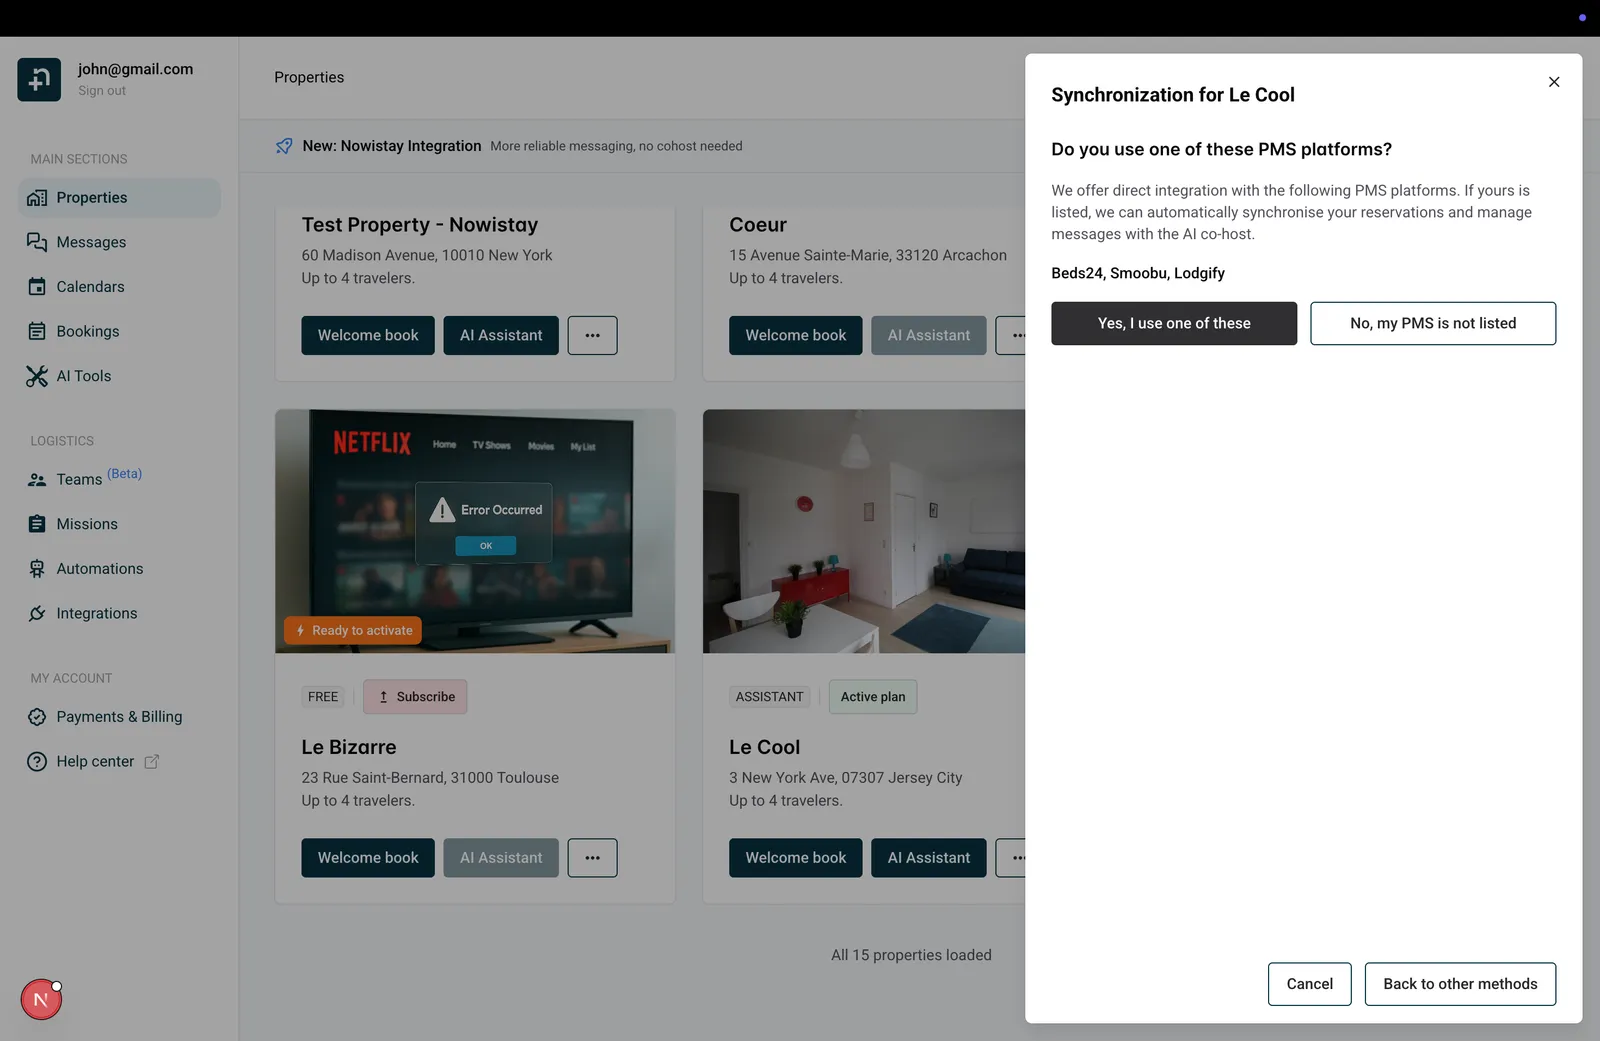Close the Synchronization for Le Cool panel
This screenshot has height=1041, width=1600.
(x=1554, y=82)
